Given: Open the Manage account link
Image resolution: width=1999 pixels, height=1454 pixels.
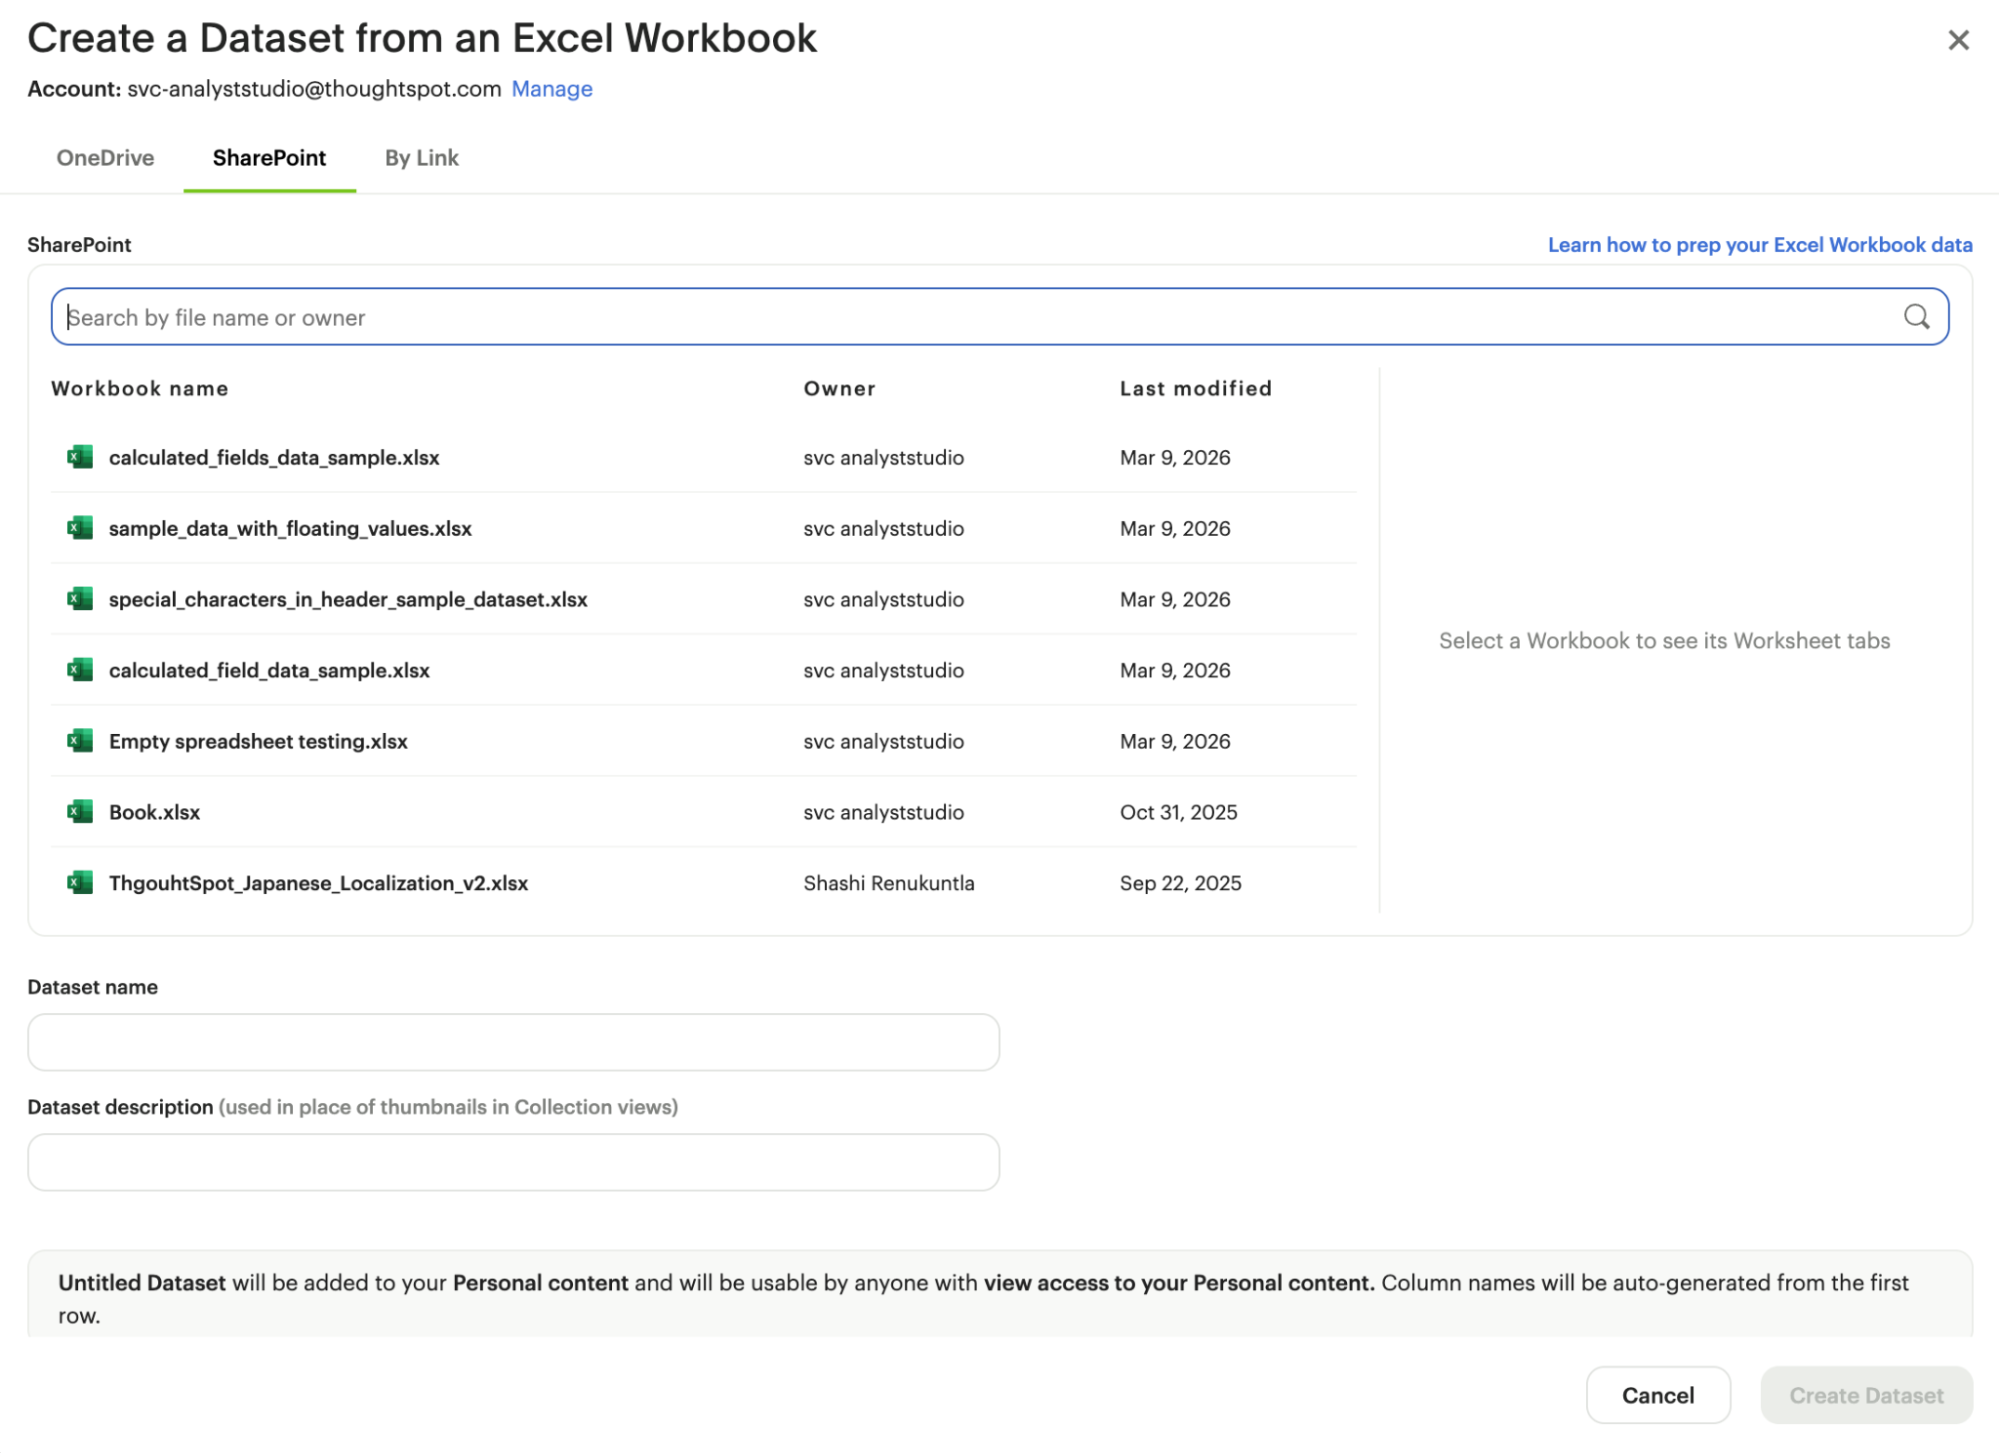Looking at the screenshot, I should pyautogui.click(x=551, y=88).
